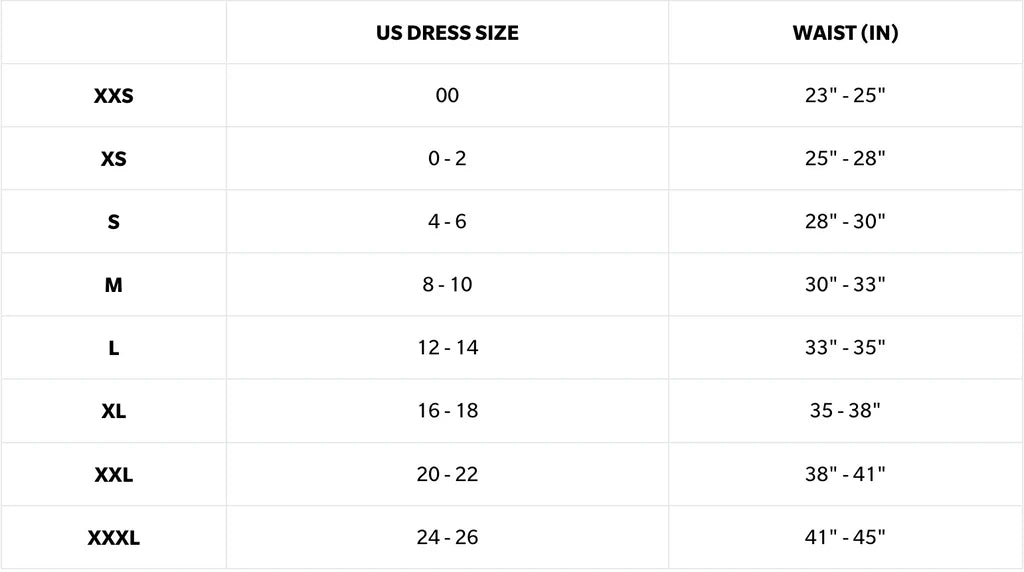1024x572 pixels.
Task: Click the XL size row label
Action: tap(114, 411)
